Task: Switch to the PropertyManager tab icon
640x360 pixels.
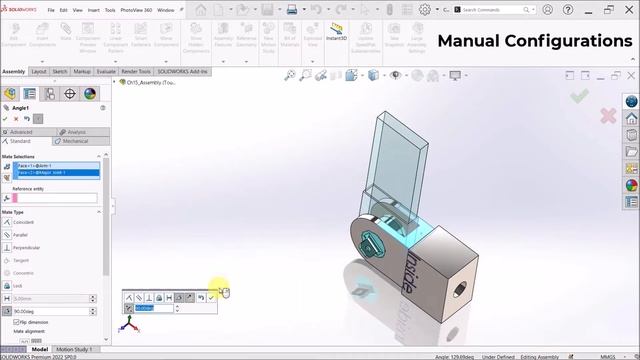Action: 30,93
